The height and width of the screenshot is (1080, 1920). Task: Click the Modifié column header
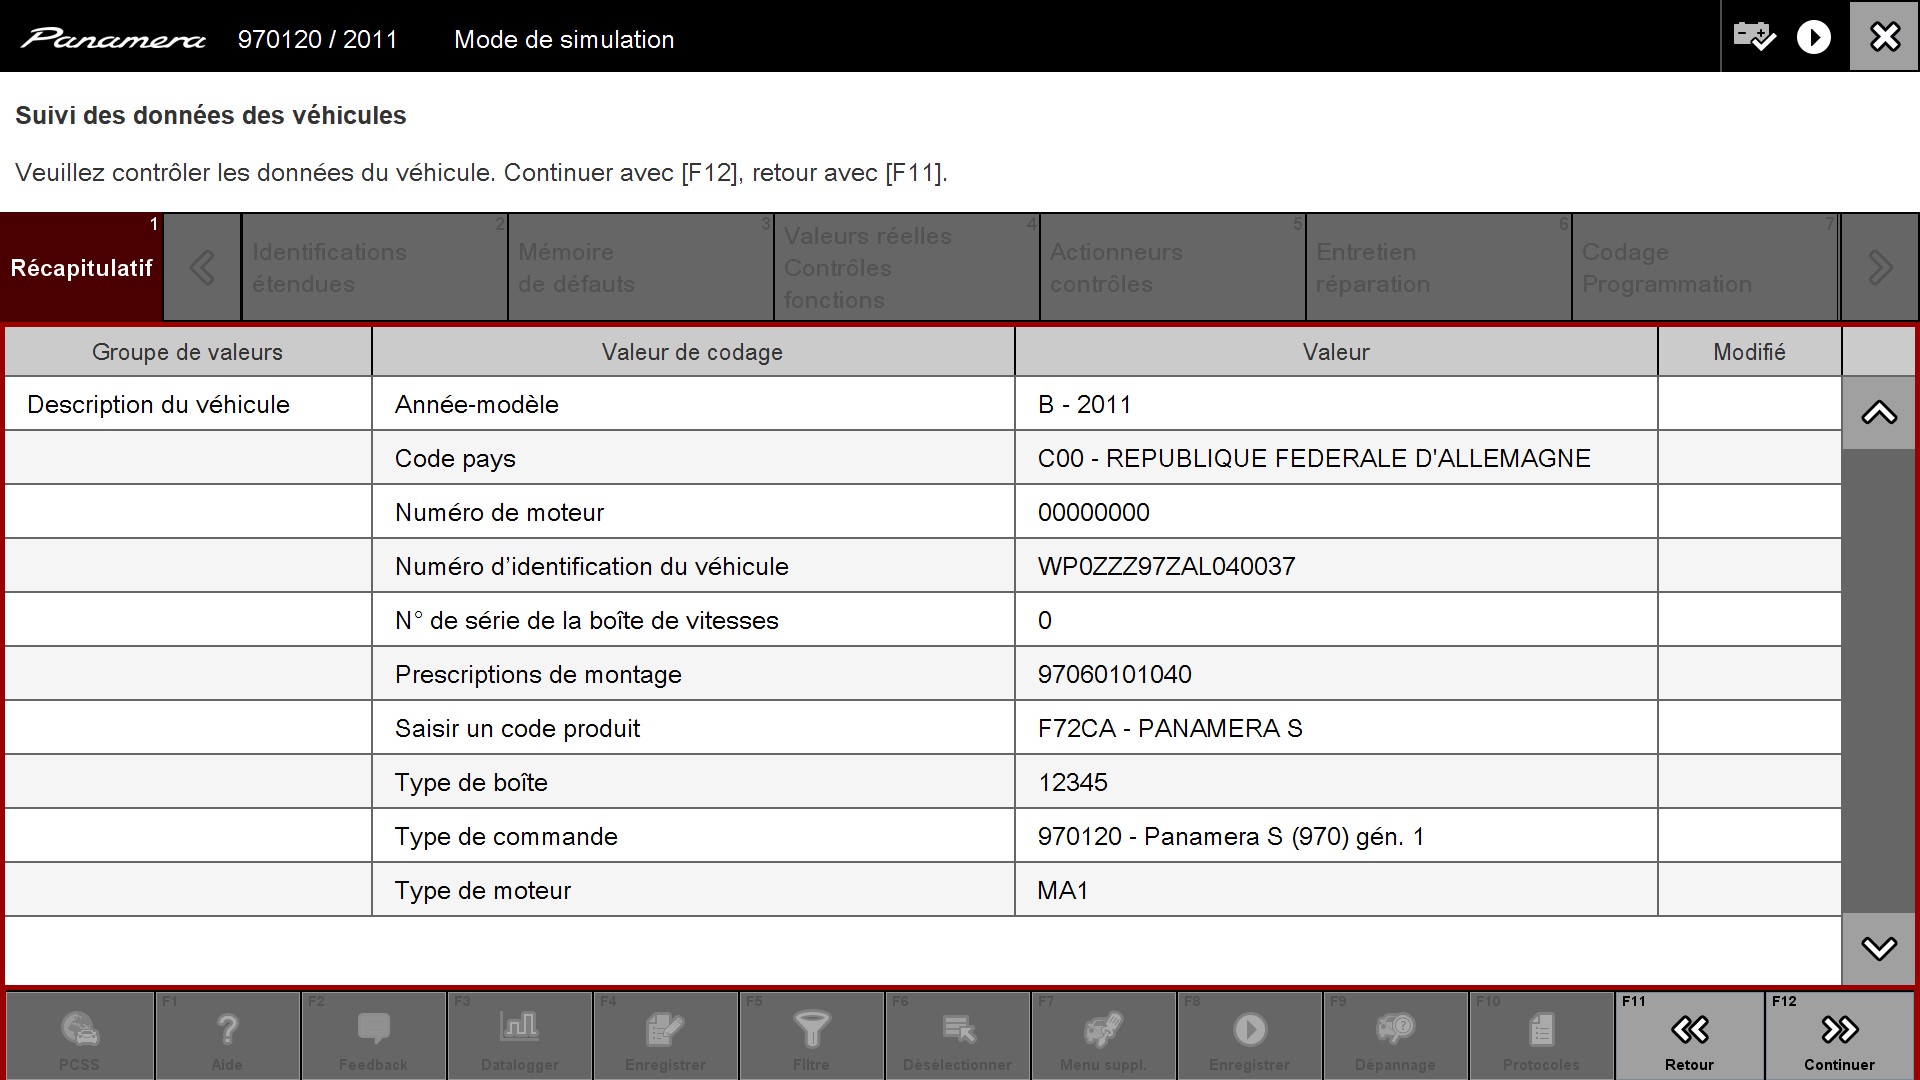1749,352
